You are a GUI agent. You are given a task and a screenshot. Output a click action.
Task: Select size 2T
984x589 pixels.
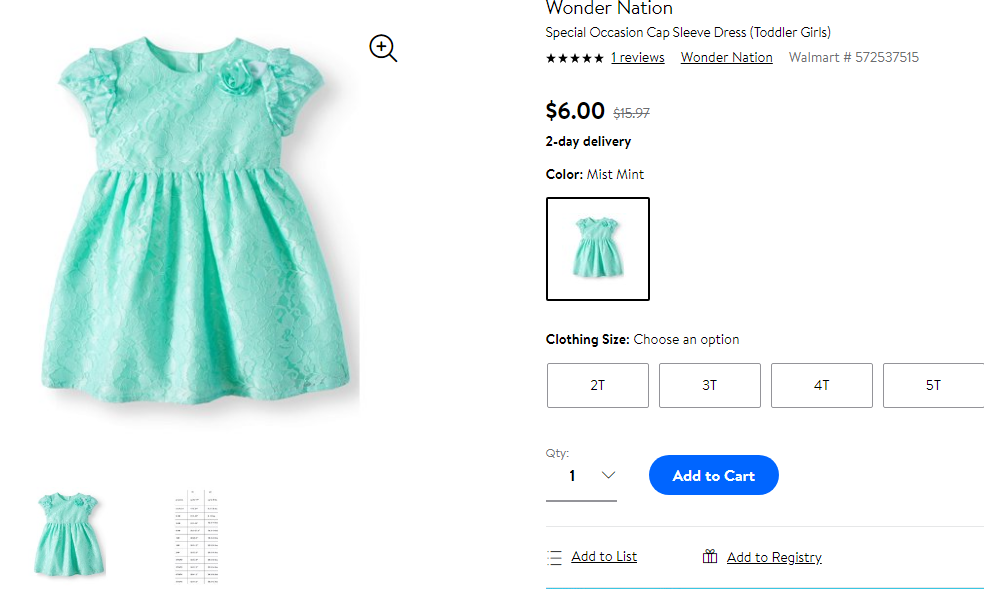[x=597, y=385]
